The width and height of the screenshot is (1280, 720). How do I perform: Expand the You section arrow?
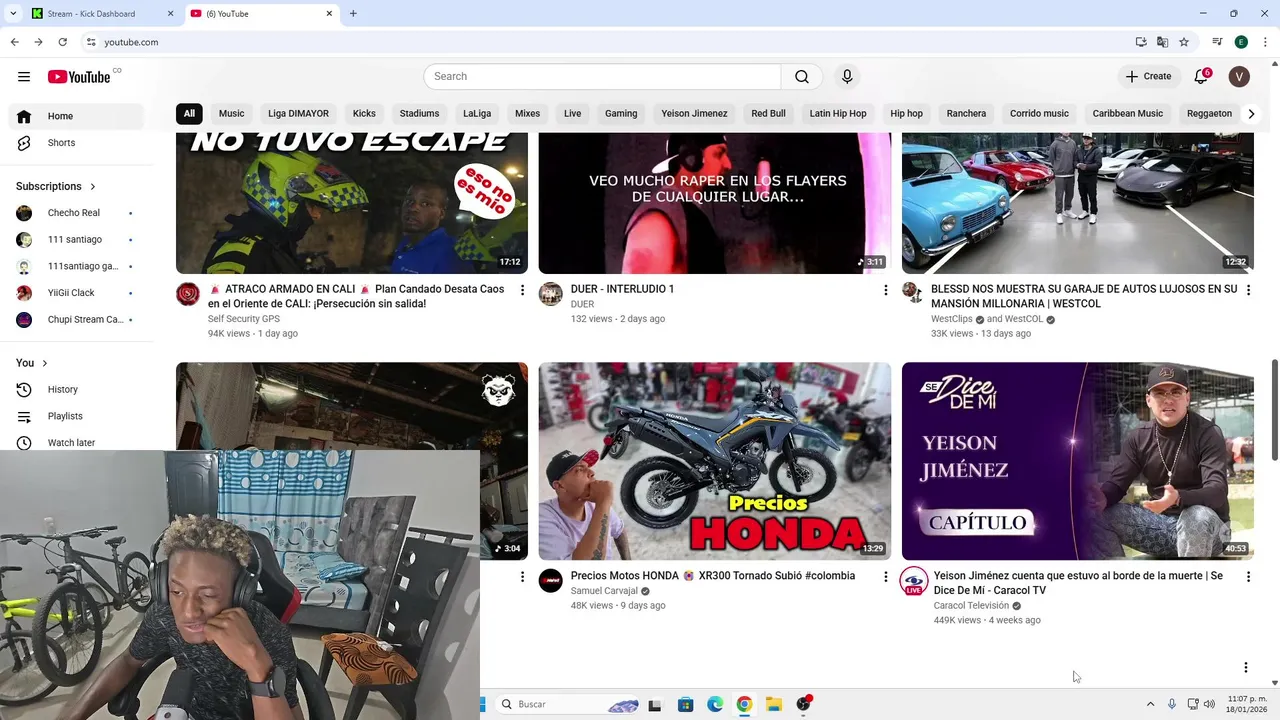(45, 363)
